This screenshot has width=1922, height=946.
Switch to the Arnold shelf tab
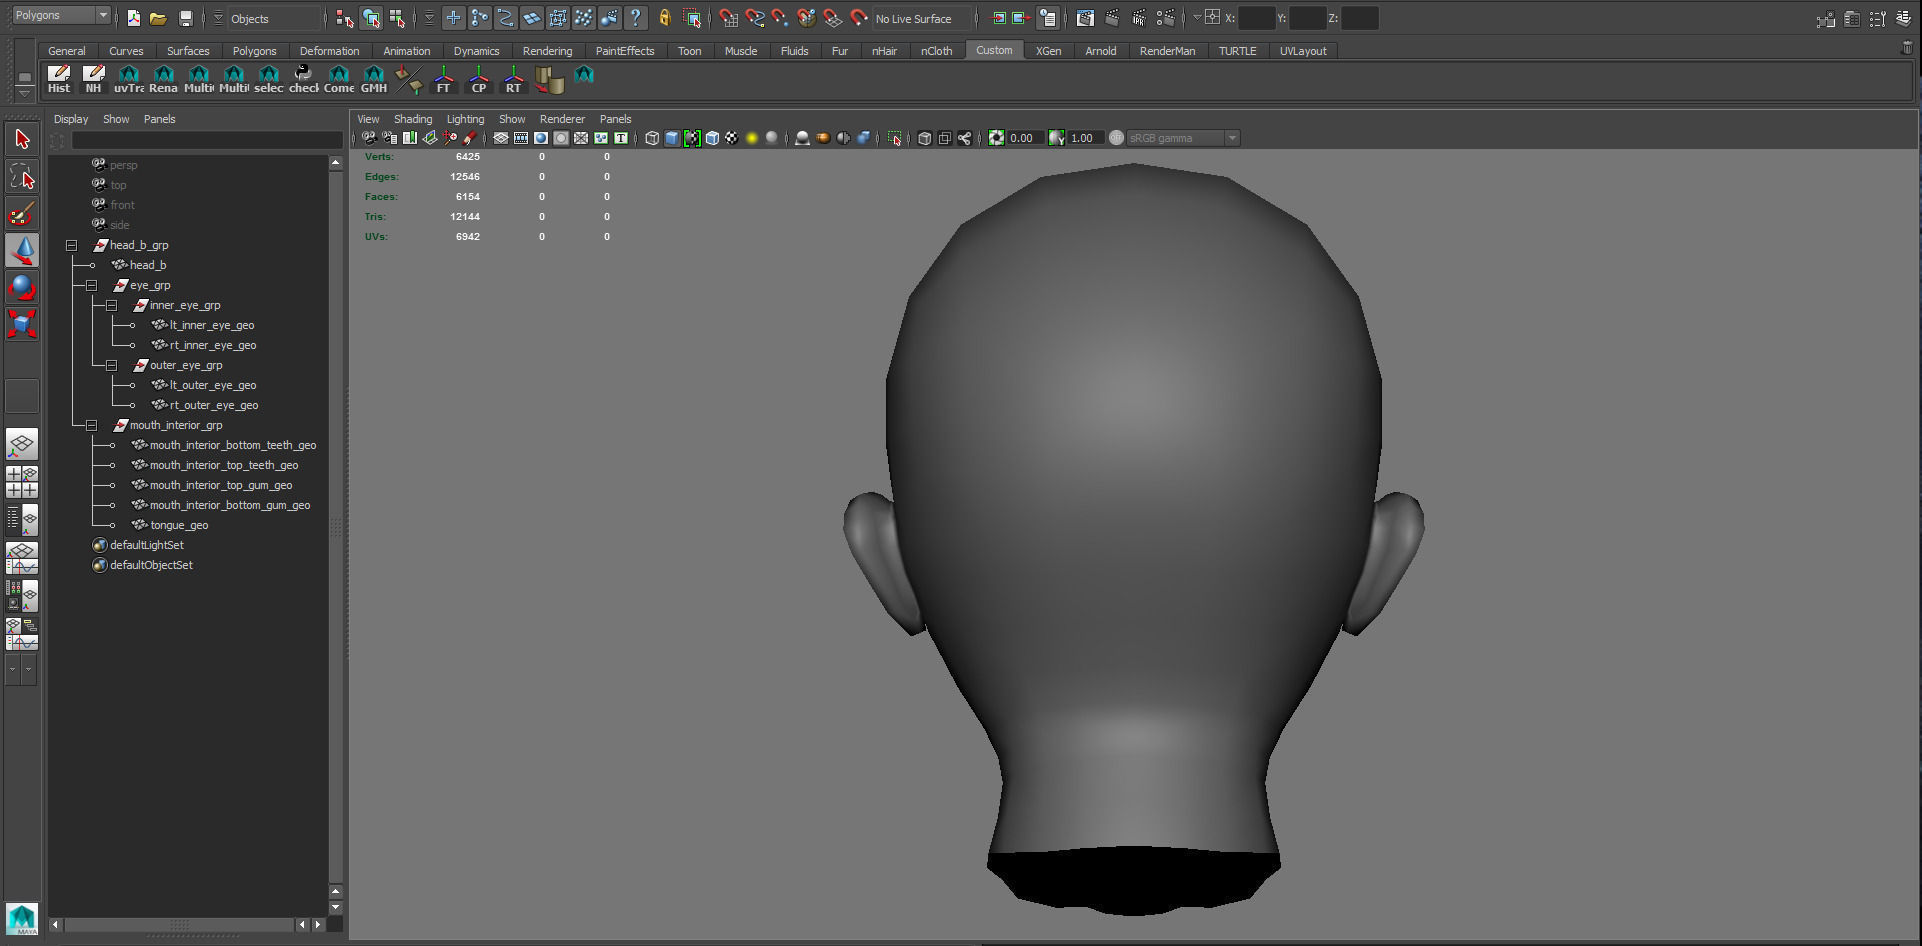point(1100,51)
